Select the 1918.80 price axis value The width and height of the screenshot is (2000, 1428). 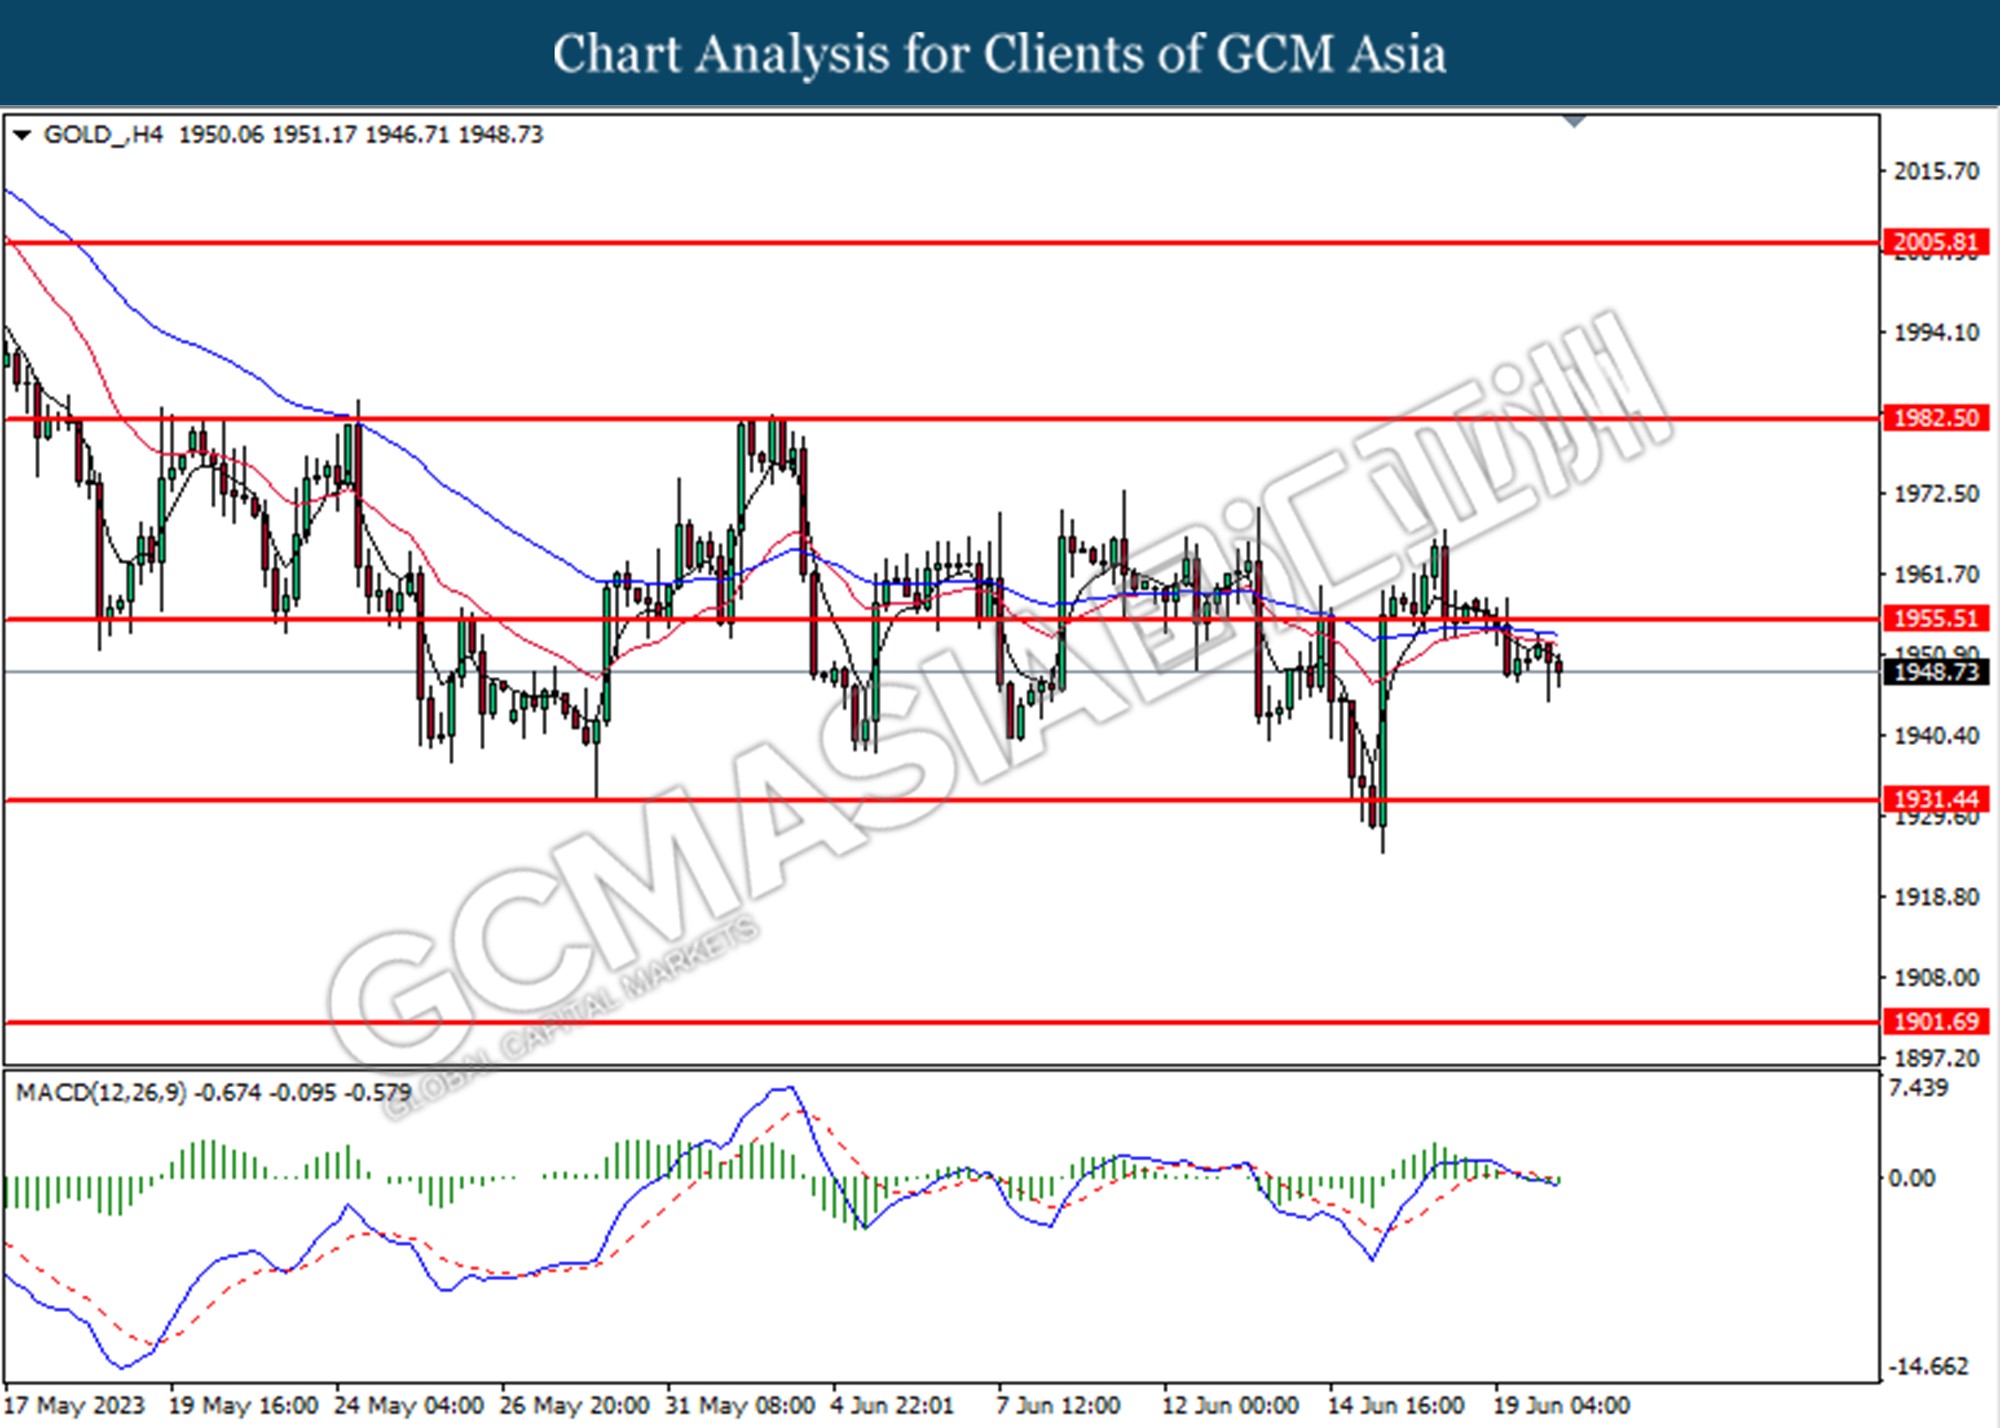click(x=1936, y=897)
